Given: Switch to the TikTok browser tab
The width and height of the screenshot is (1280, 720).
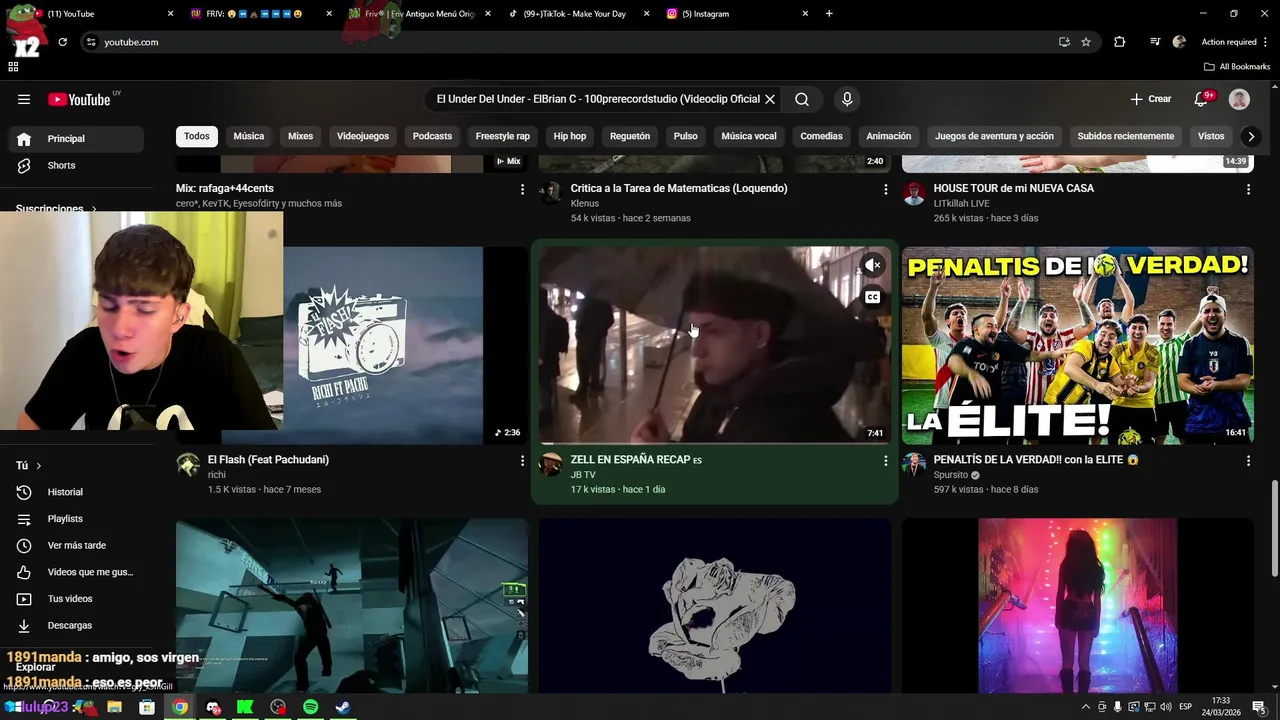Looking at the screenshot, I should [578, 14].
